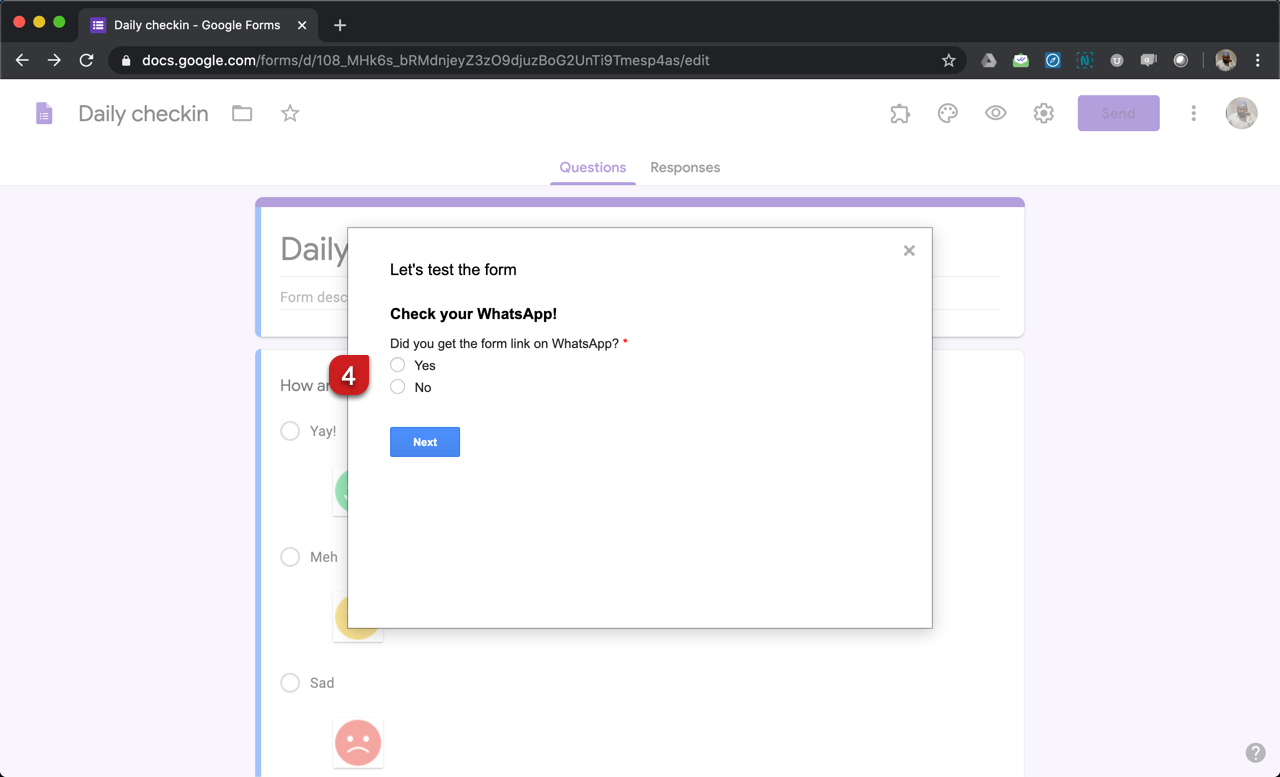The height and width of the screenshot is (777, 1280).
Task: Click the help question mark icon
Action: point(1255,753)
